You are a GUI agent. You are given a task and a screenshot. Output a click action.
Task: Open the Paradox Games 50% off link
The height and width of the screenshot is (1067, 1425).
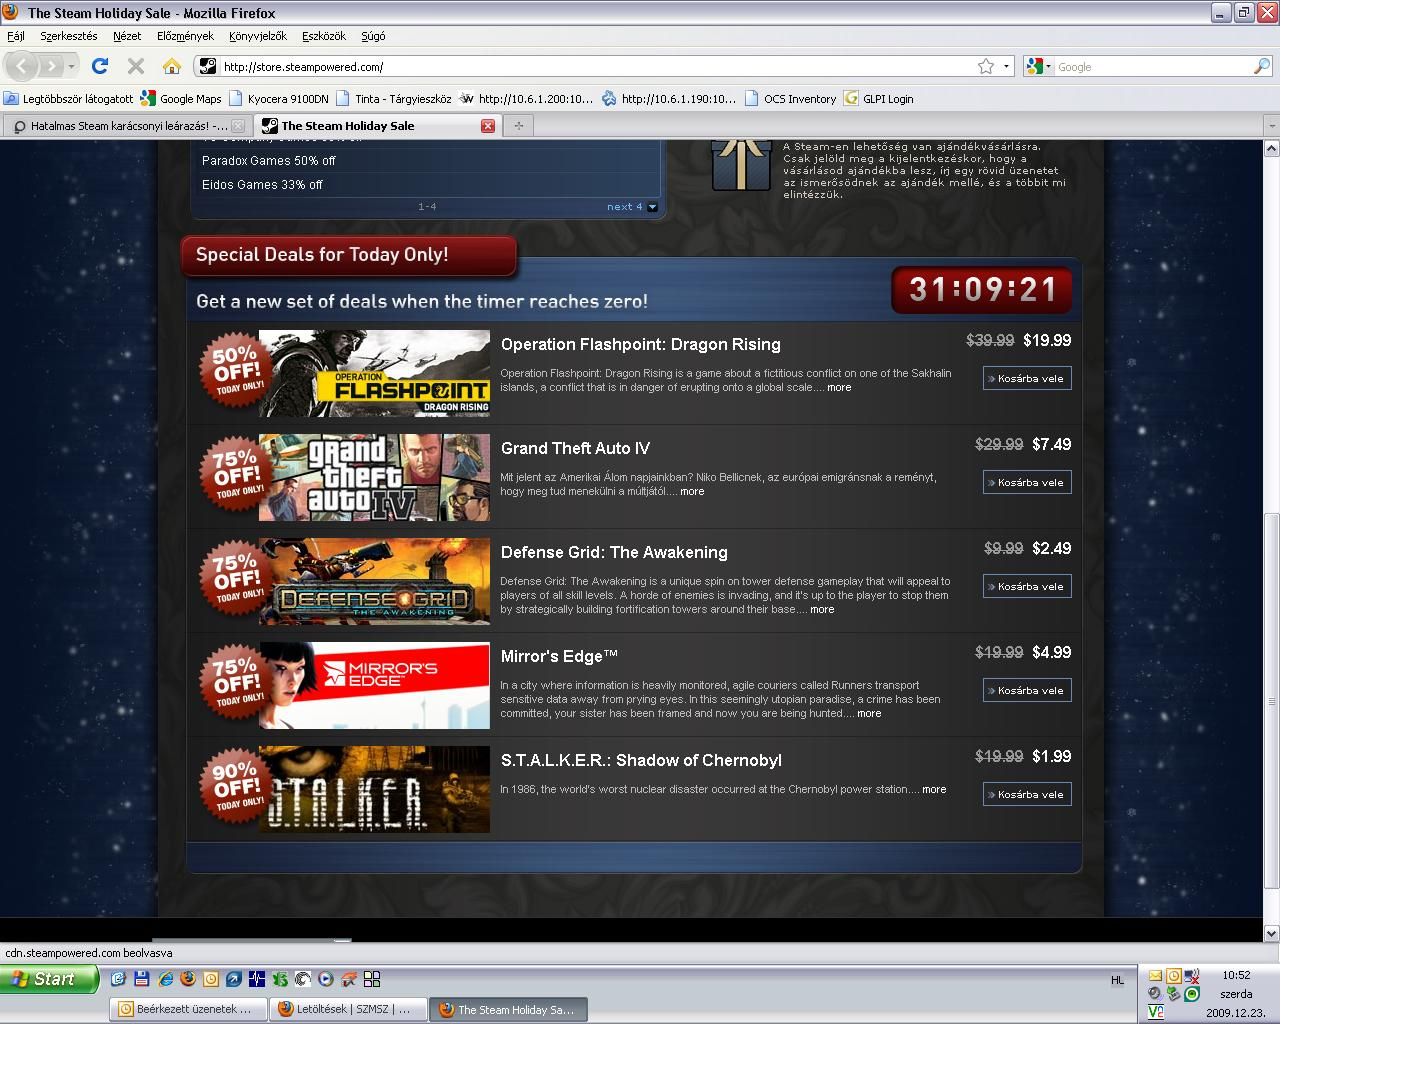point(269,161)
